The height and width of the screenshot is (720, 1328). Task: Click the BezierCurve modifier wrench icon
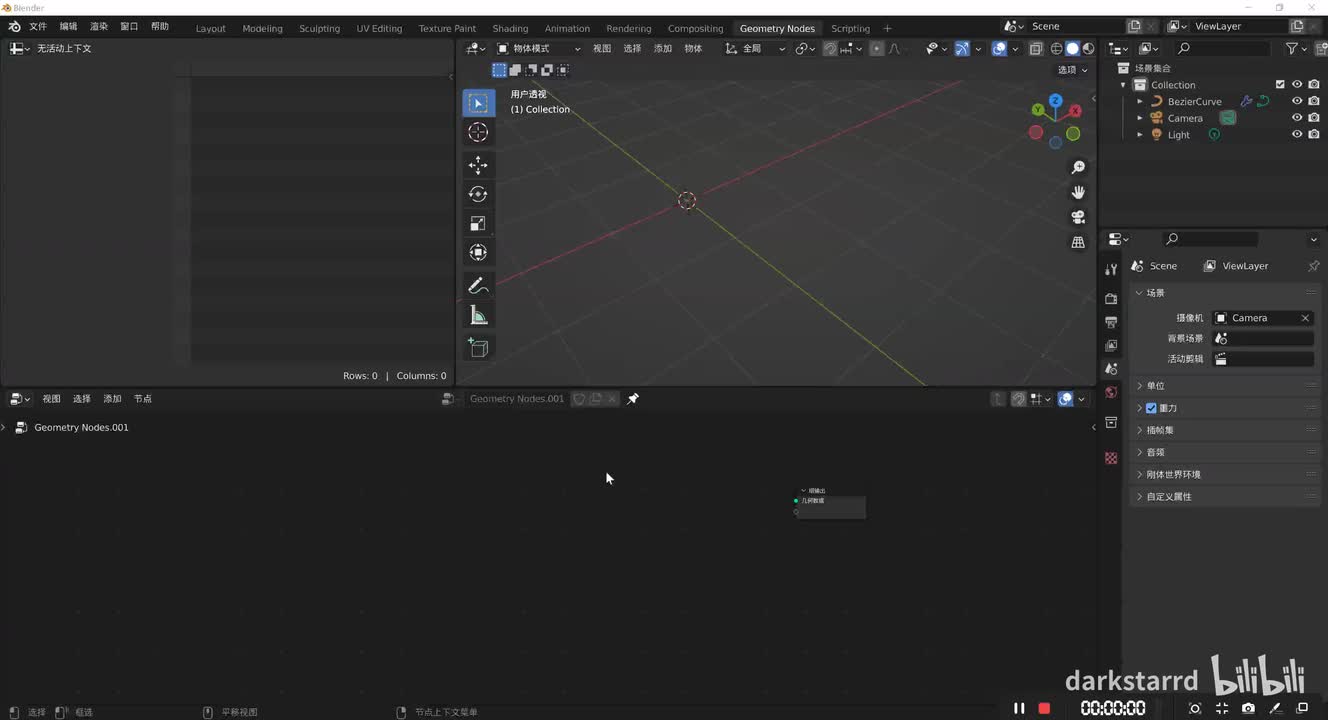pyautogui.click(x=1246, y=101)
